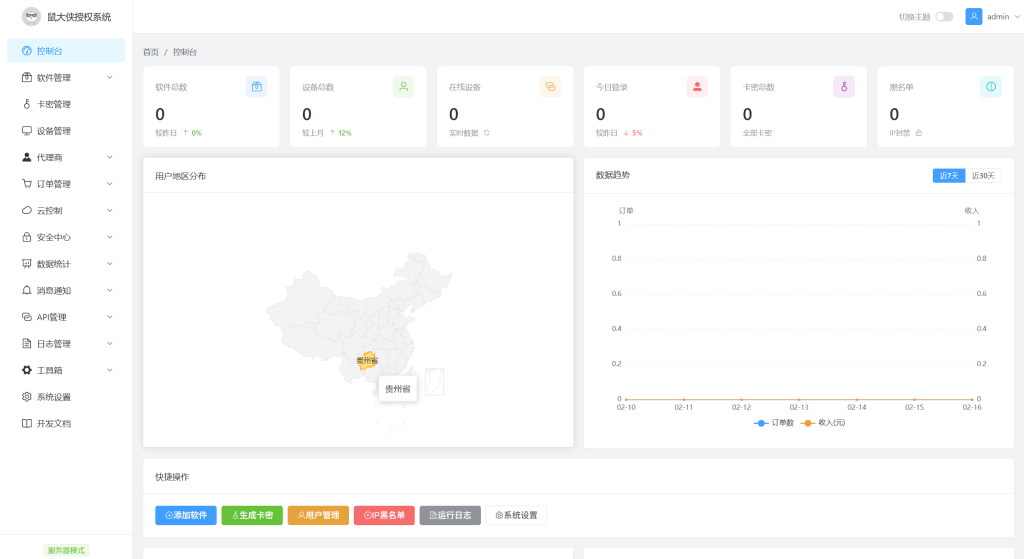Open the admin user dropdown arrow
This screenshot has width=1024, height=559.
[1017, 17]
